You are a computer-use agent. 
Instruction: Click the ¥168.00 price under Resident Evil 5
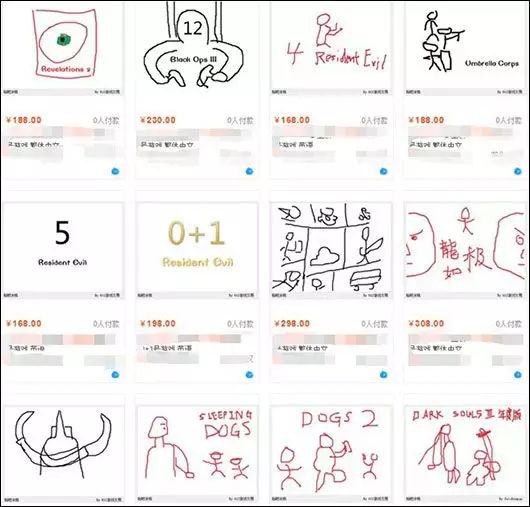point(24,323)
